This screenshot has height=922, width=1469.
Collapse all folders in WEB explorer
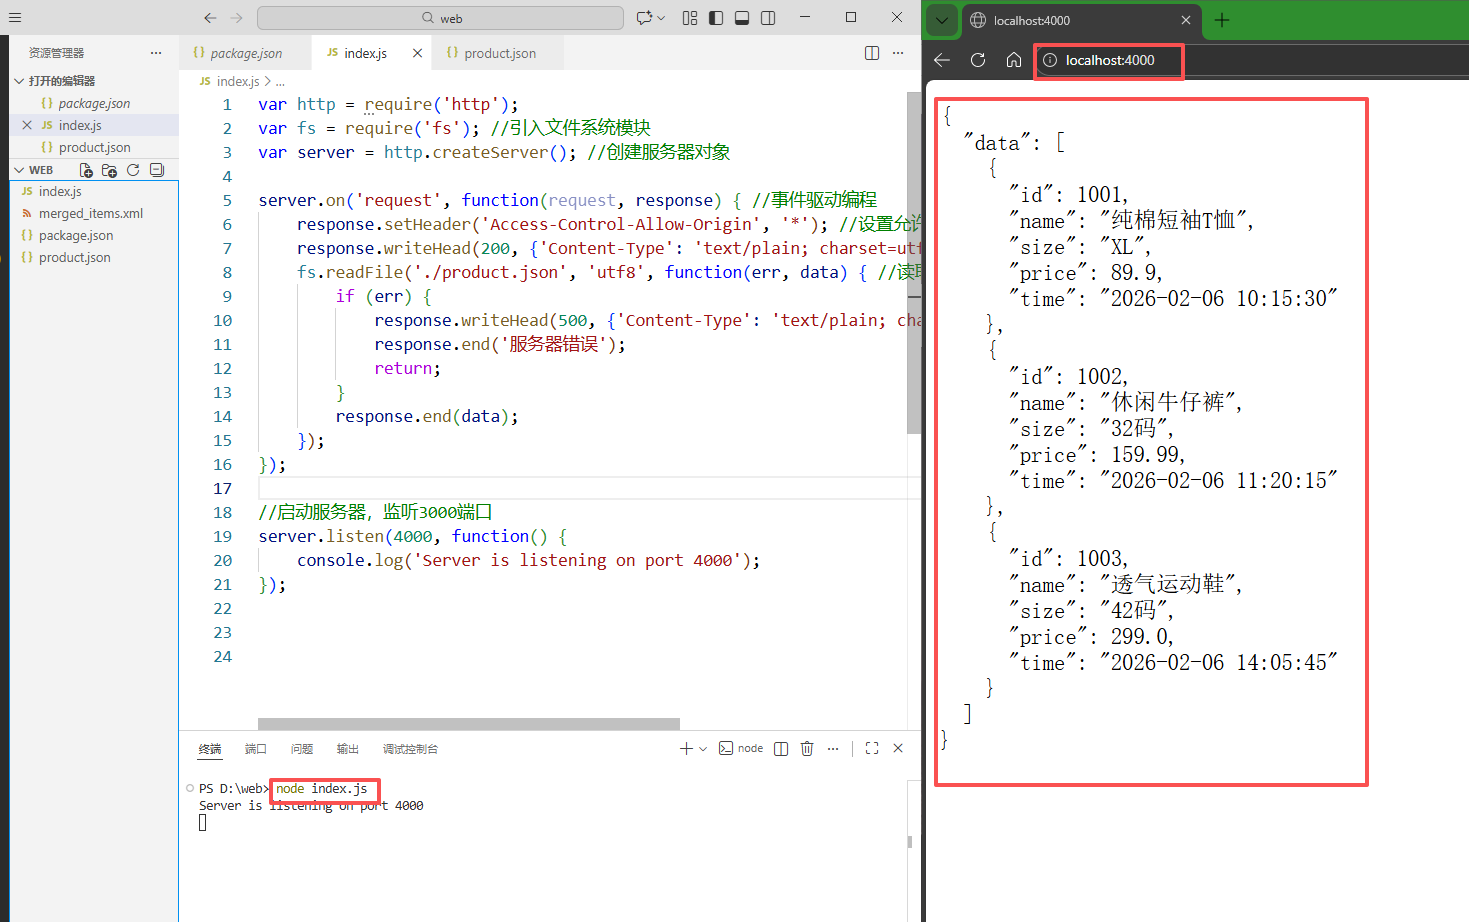point(157,170)
